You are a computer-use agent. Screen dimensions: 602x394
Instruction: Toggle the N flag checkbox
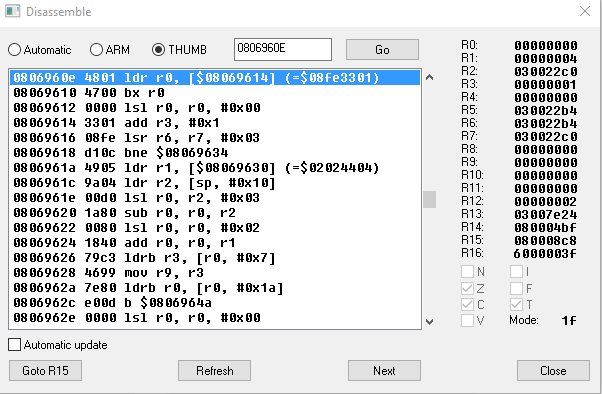(x=467, y=271)
